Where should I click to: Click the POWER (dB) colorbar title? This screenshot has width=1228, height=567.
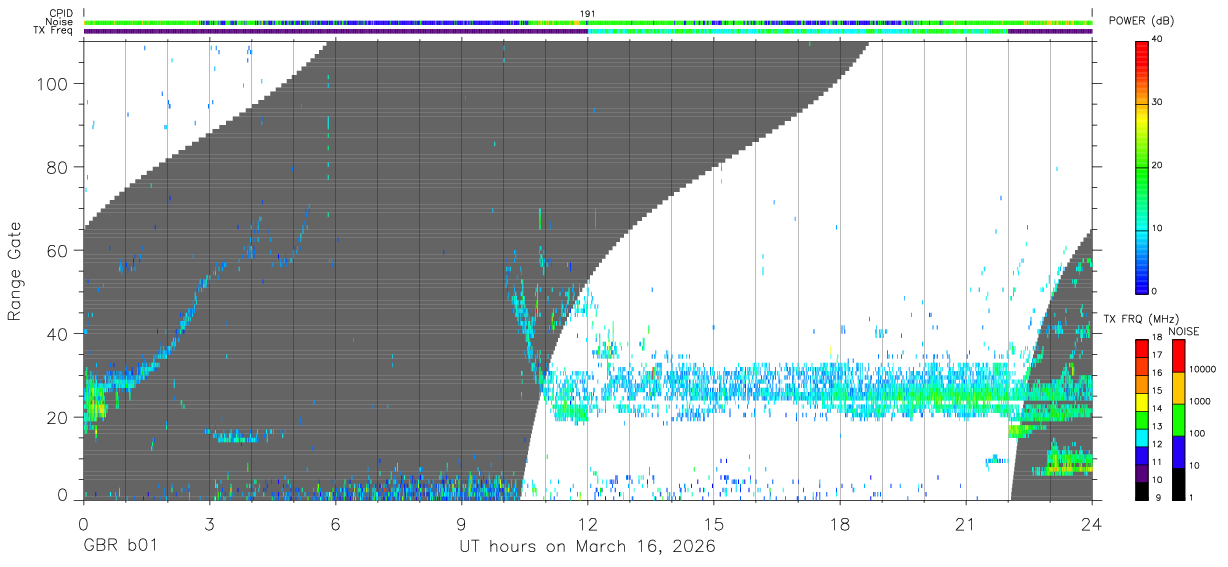1141,22
